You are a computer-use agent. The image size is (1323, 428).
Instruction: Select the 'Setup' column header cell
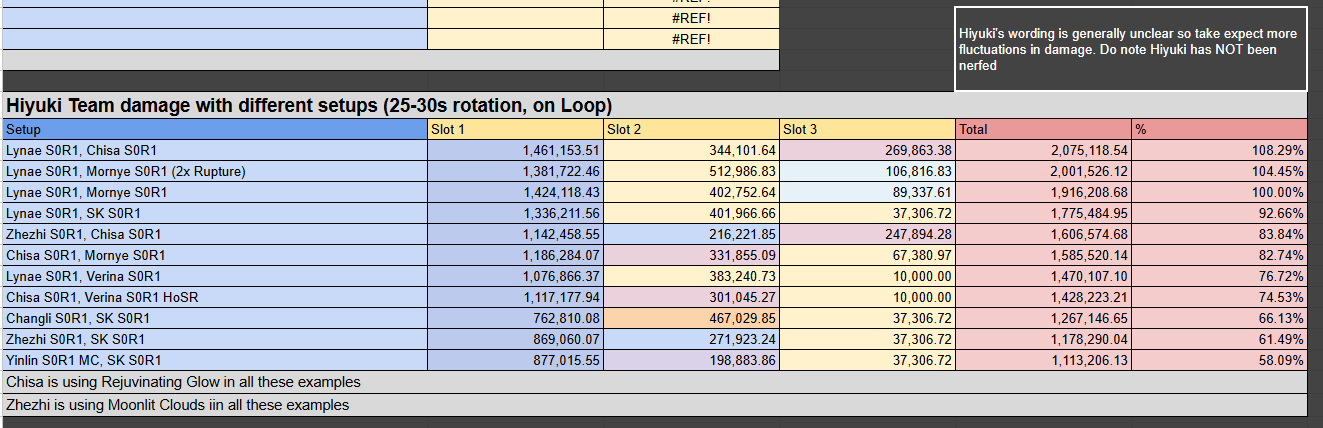coord(215,129)
